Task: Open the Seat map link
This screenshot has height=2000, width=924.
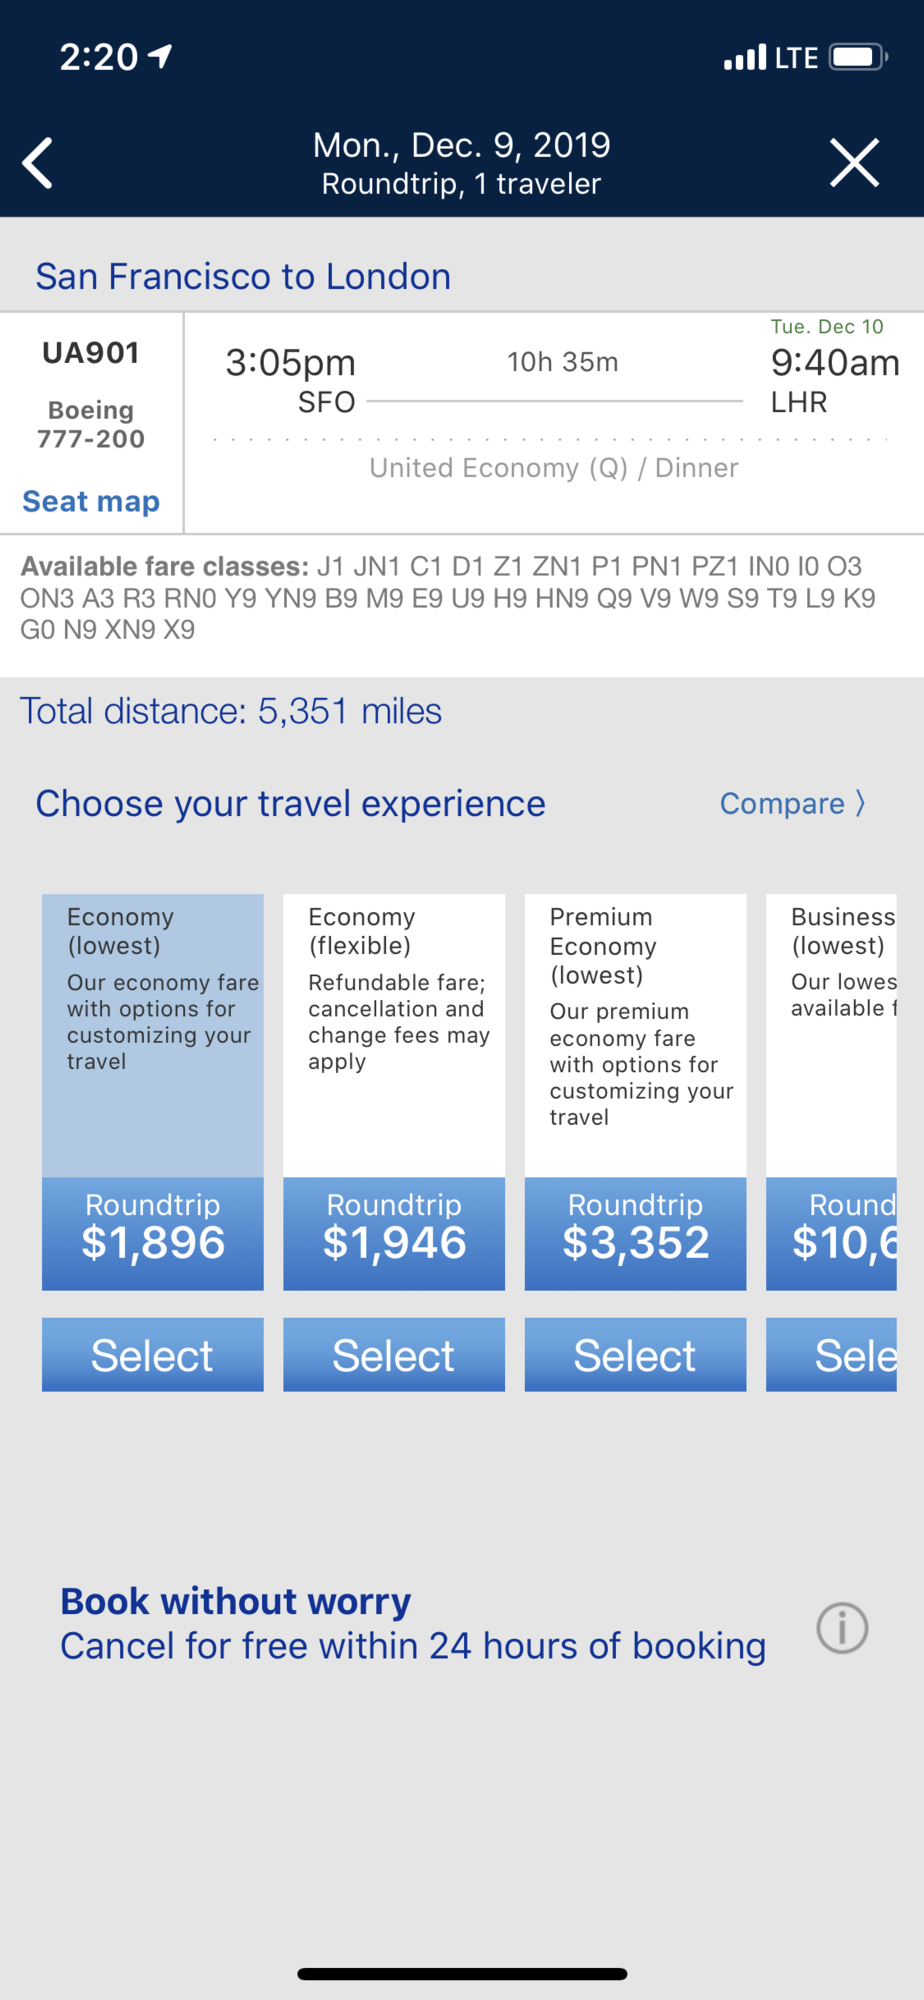Action: (x=91, y=501)
